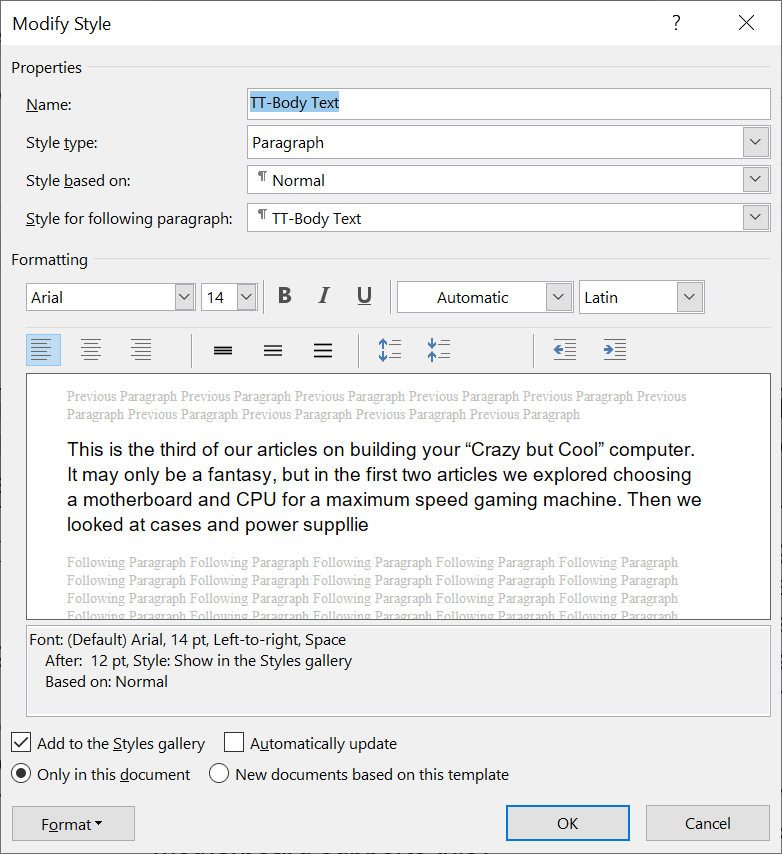The width and height of the screenshot is (782, 854).
Task: Cancel the Modify Style dialog
Action: click(x=707, y=823)
